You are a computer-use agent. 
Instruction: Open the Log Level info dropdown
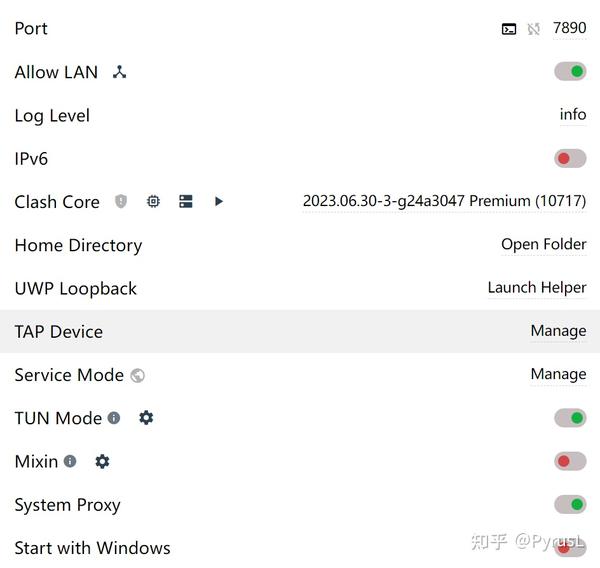click(573, 115)
